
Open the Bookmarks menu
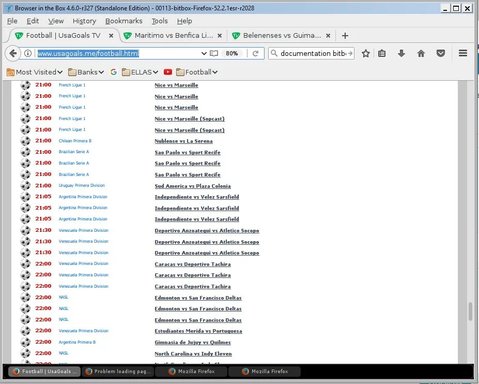pyautogui.click(x=124, y=21)
